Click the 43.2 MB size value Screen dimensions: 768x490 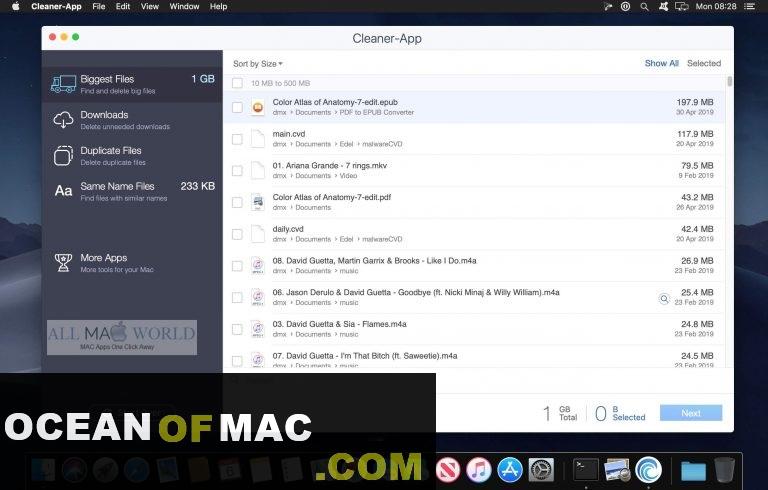point(697,197)
